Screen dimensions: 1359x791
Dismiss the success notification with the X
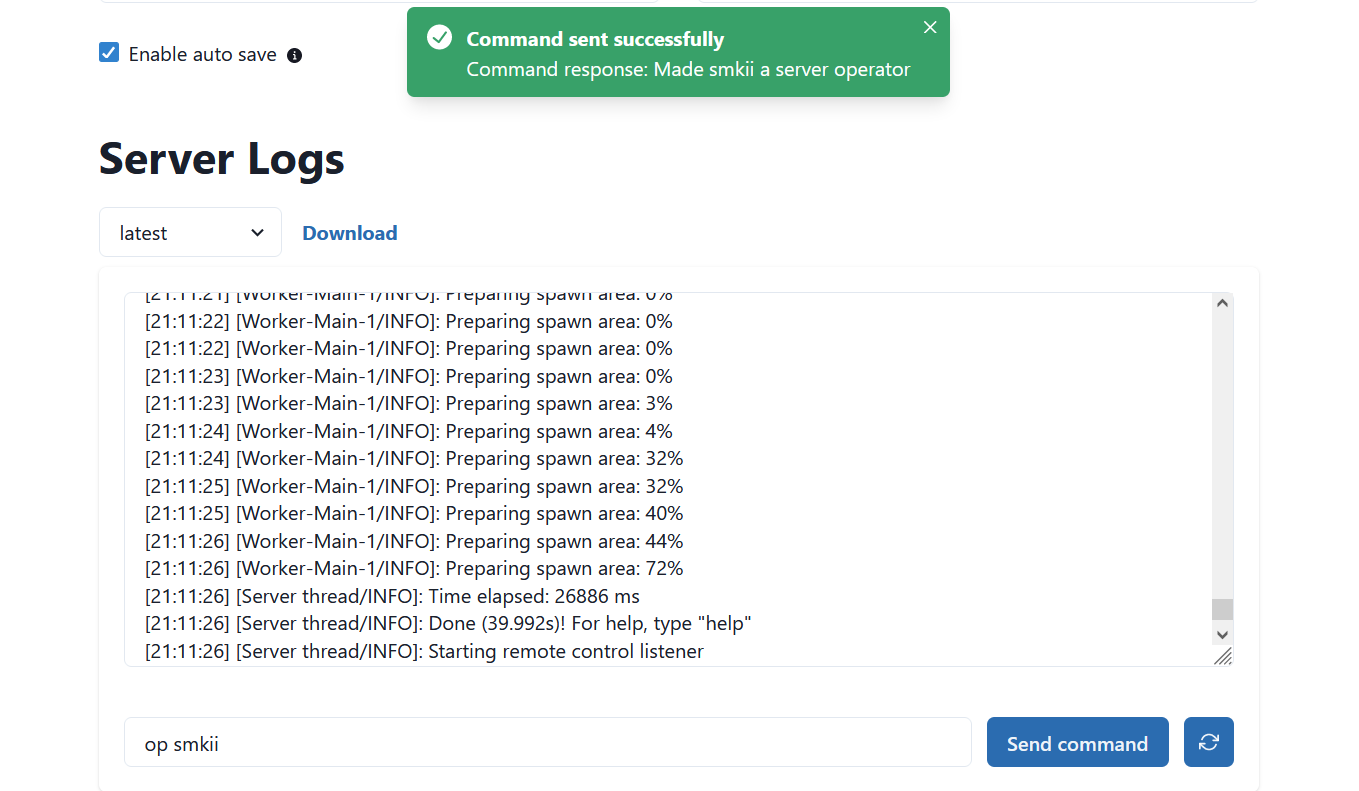coord(930,28)
